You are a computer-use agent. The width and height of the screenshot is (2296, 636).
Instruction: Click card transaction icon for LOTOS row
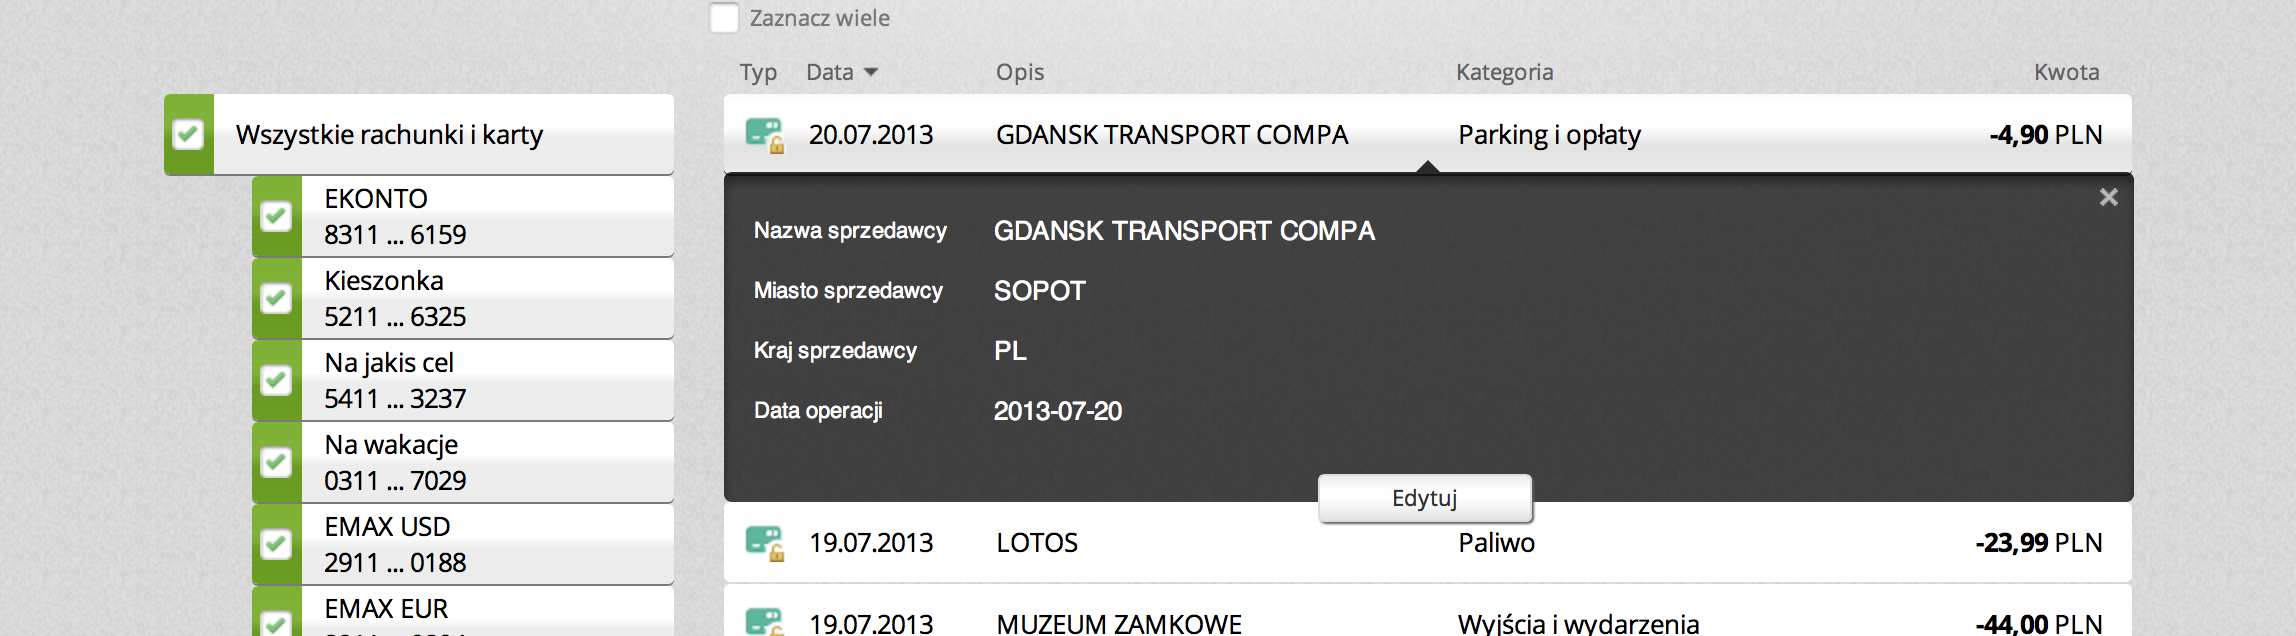coord(764,543)
